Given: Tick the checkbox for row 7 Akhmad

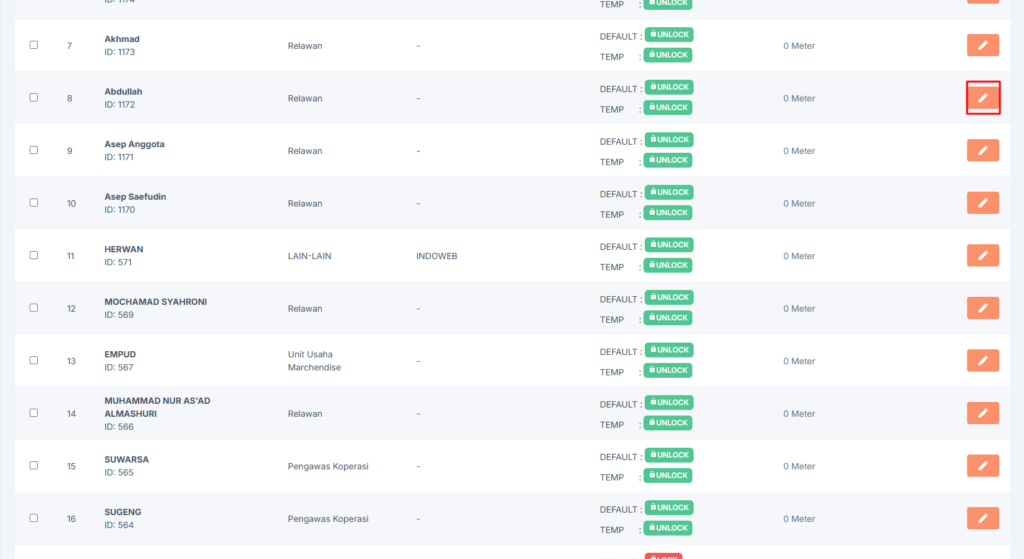Looking at the screenshot, I should (34, 45).
